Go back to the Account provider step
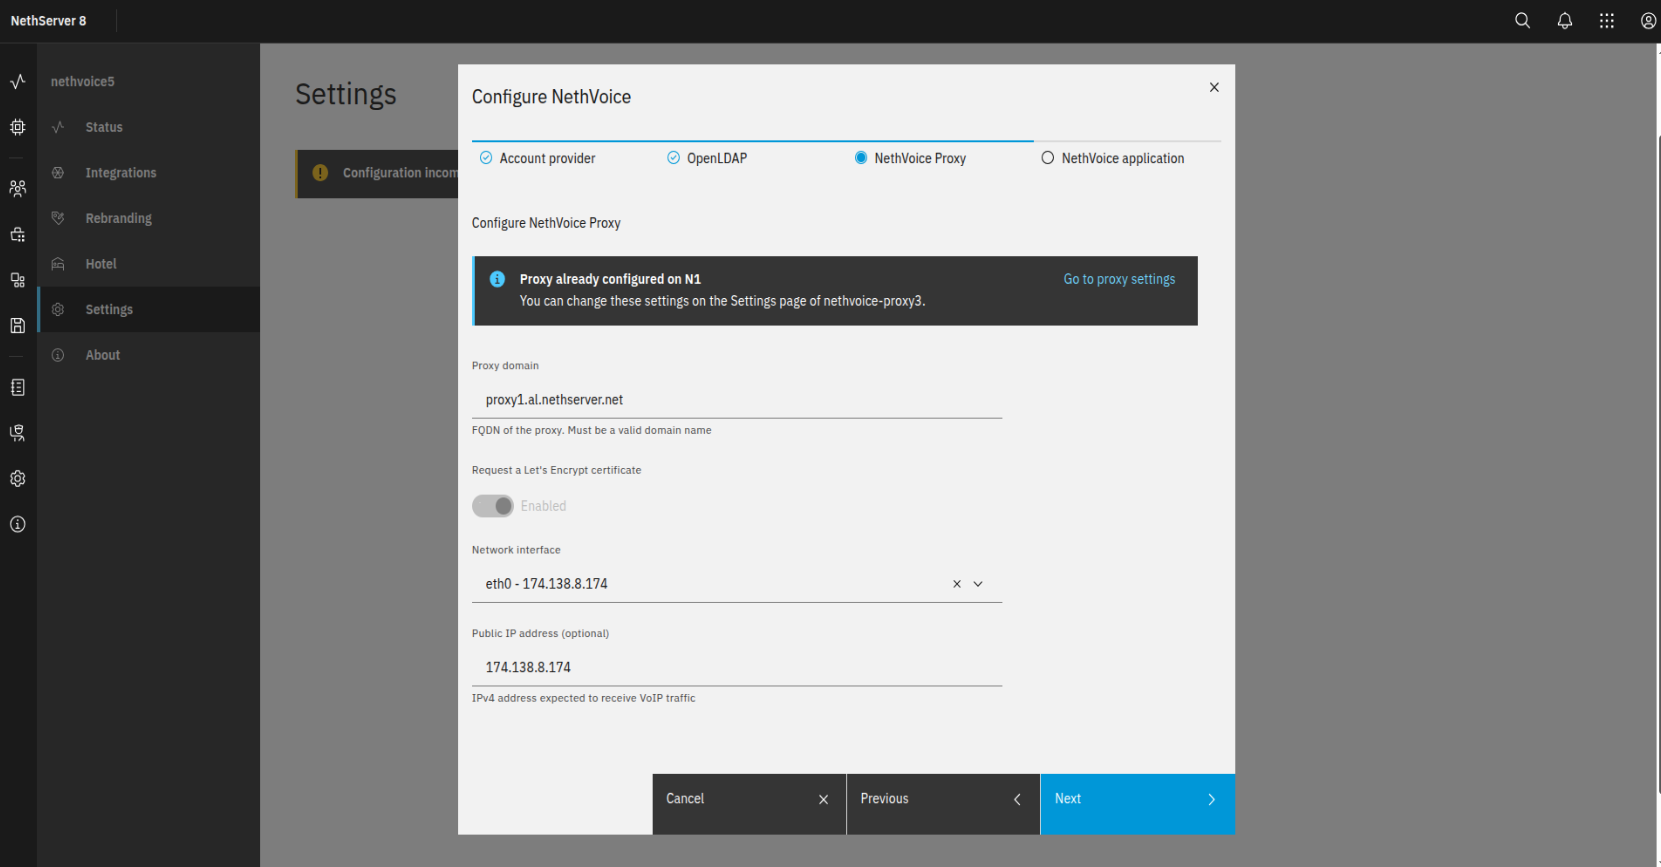 (546, 158)
